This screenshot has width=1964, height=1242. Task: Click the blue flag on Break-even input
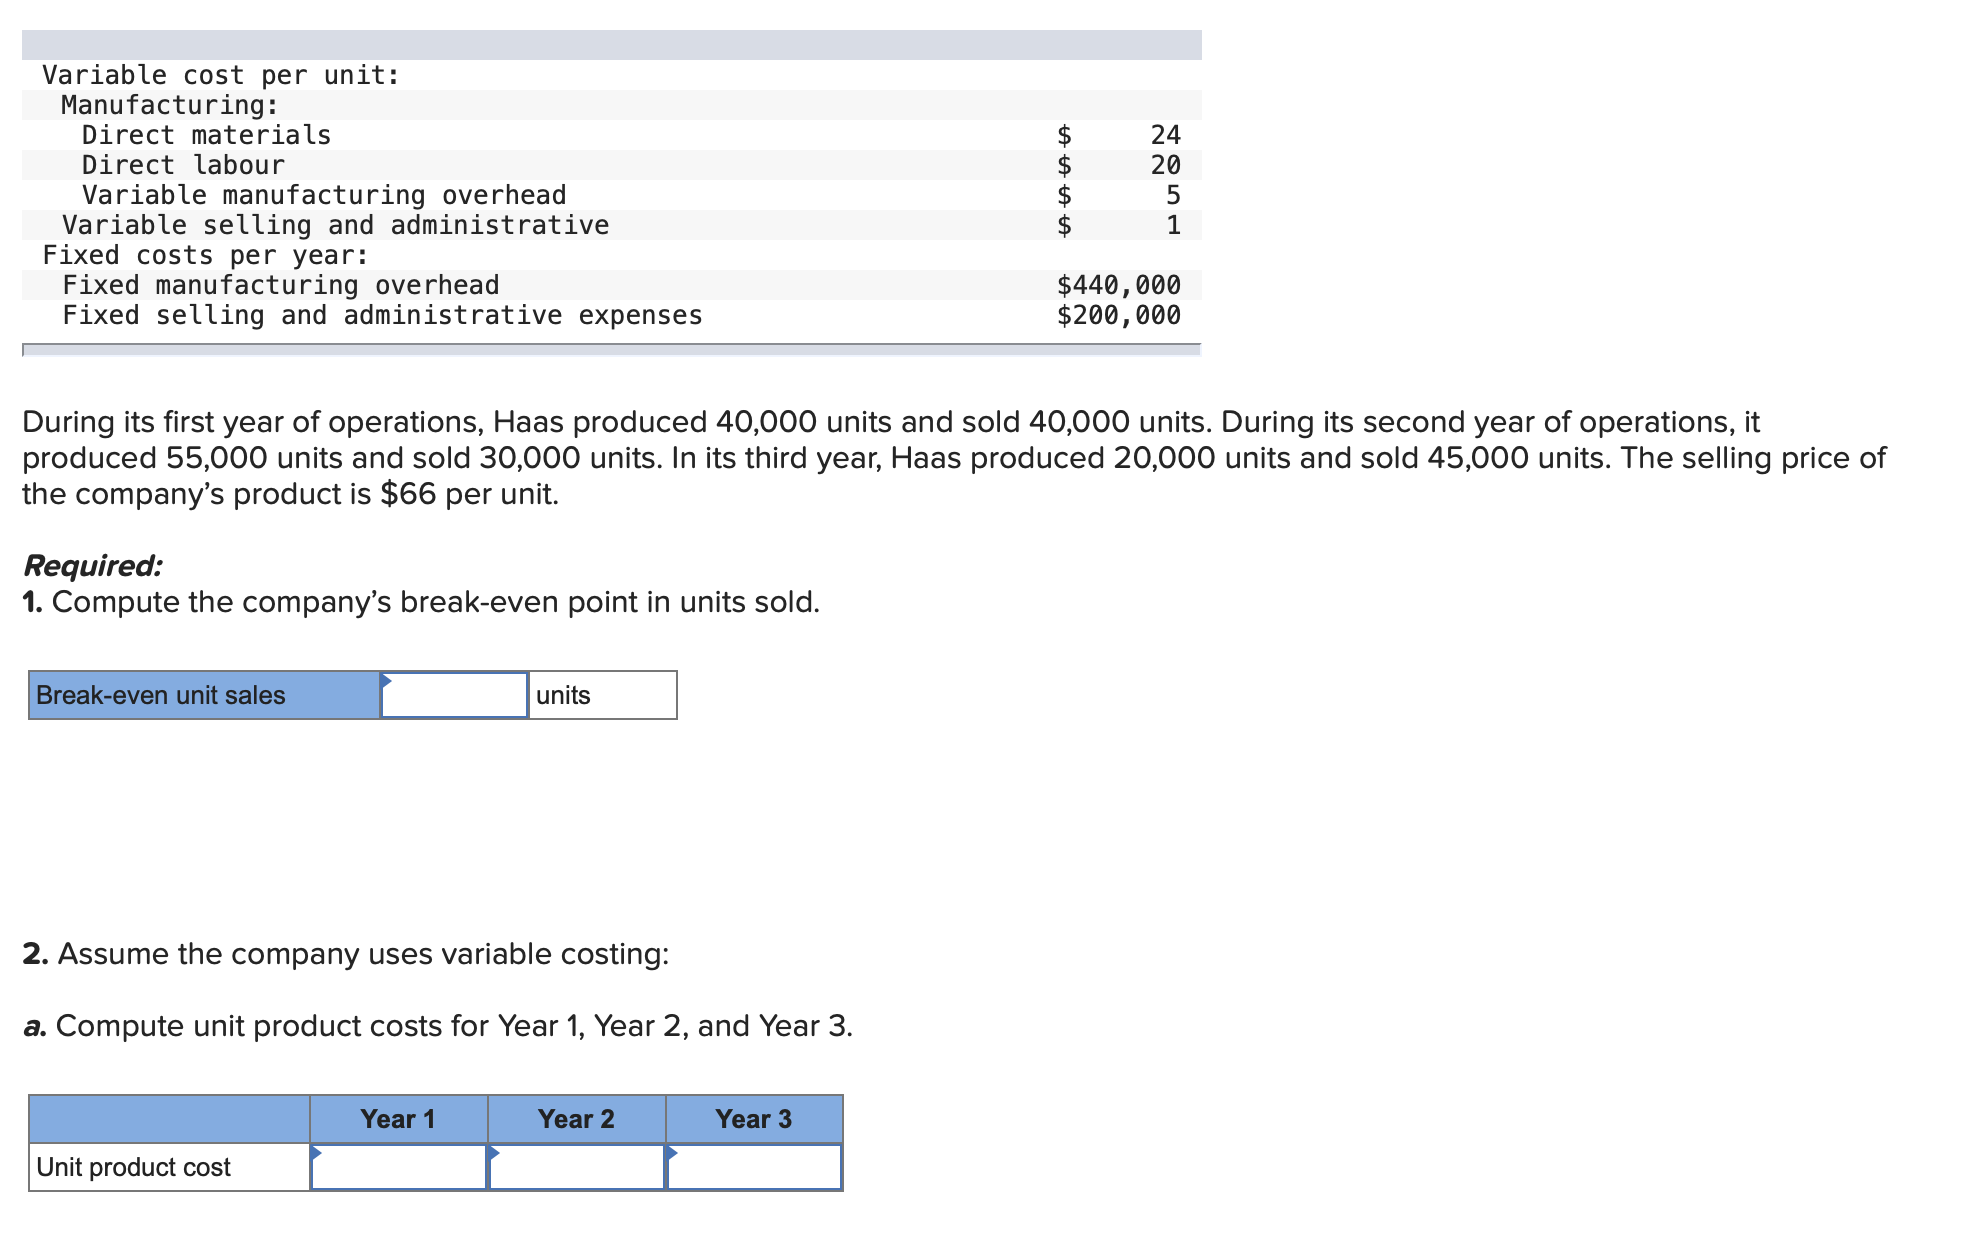[385, 680]
